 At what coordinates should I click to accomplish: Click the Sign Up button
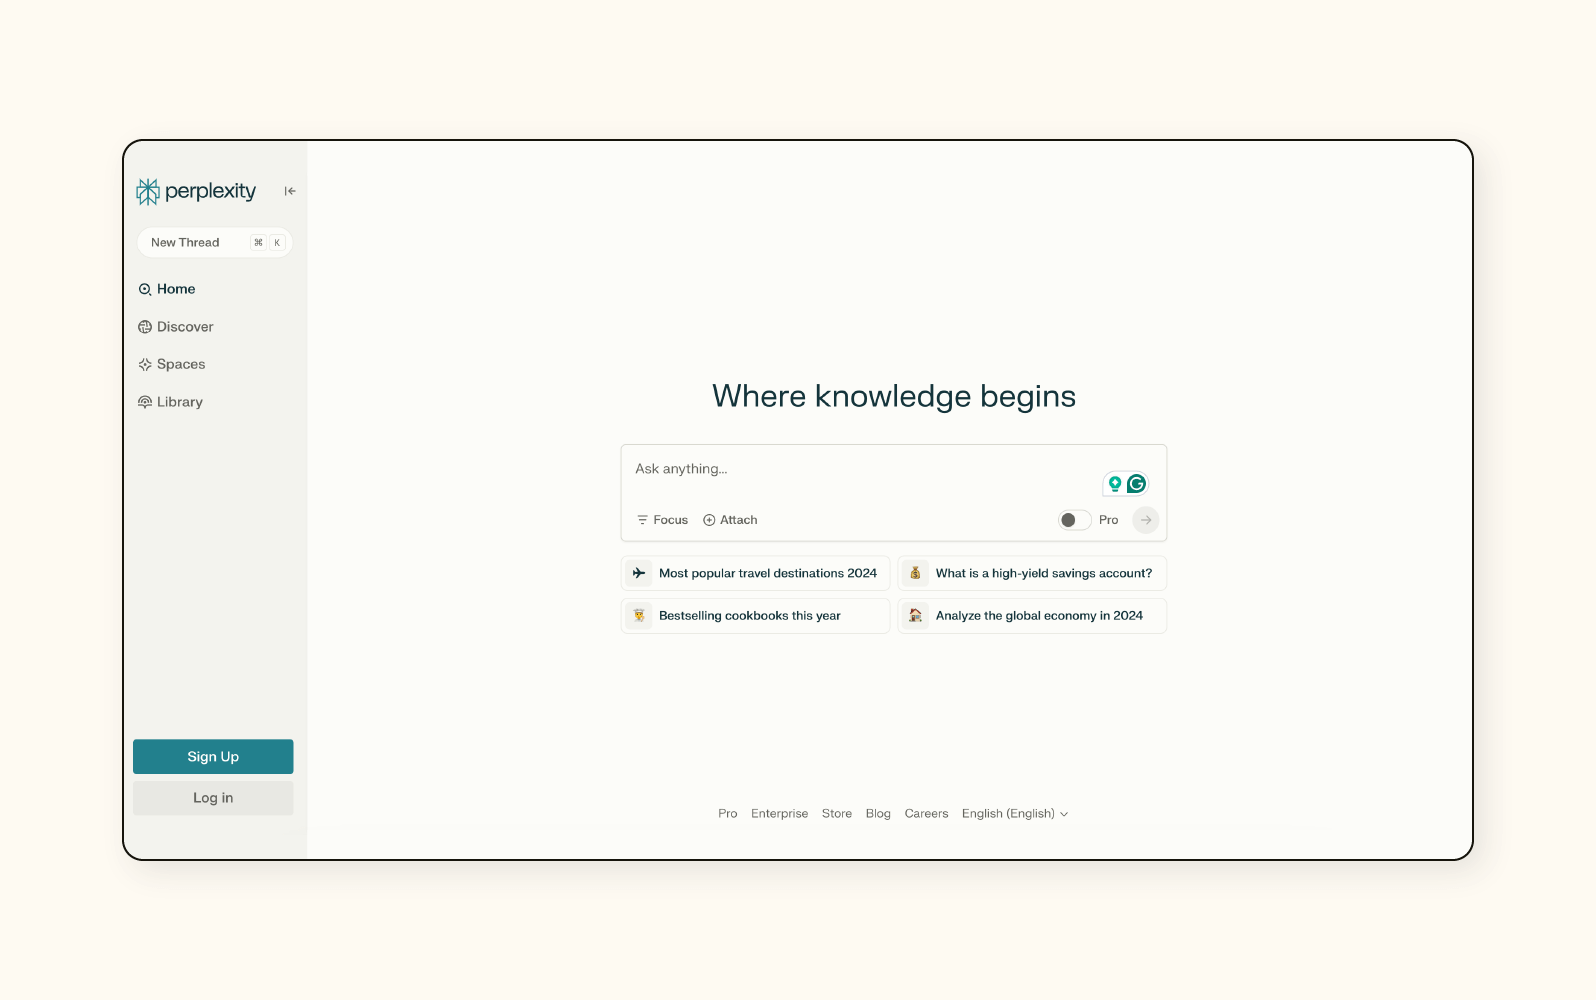click(x=213, y=757)
